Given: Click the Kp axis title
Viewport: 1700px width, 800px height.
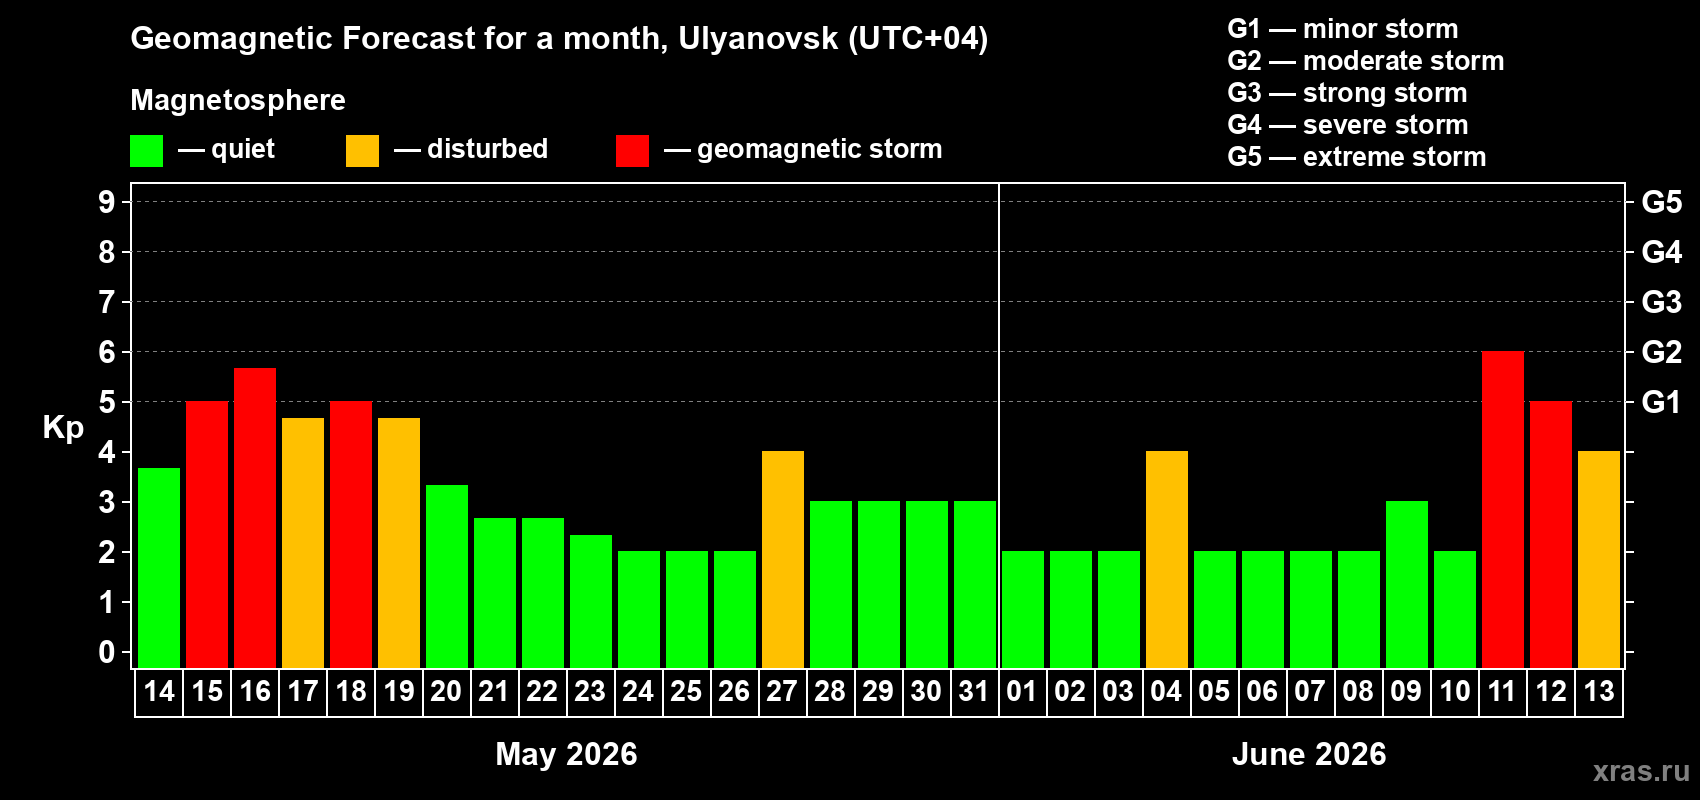Looking at the screenshot, I should (x=63, y=428).
